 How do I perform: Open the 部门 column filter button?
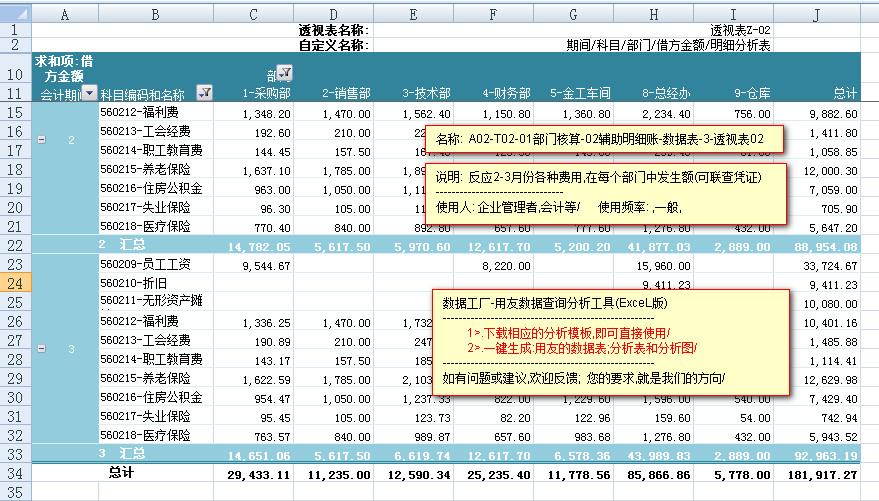pyautogui.click(x=283, y=73)
